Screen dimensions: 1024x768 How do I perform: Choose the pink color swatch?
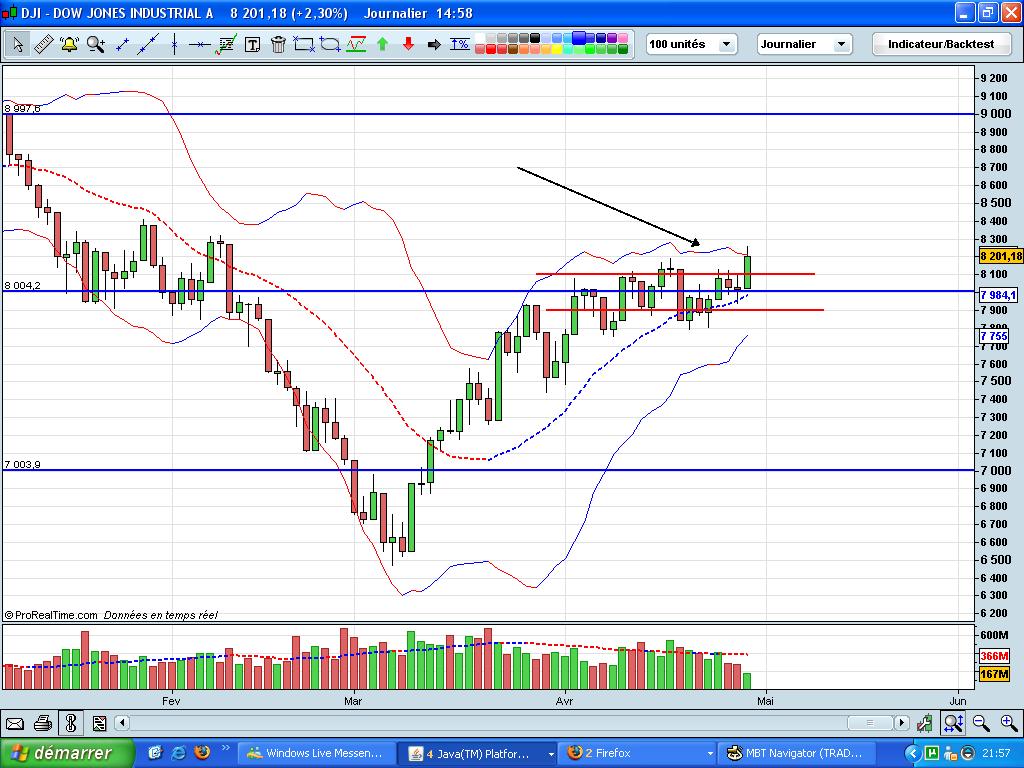click(x=623, y=37)
